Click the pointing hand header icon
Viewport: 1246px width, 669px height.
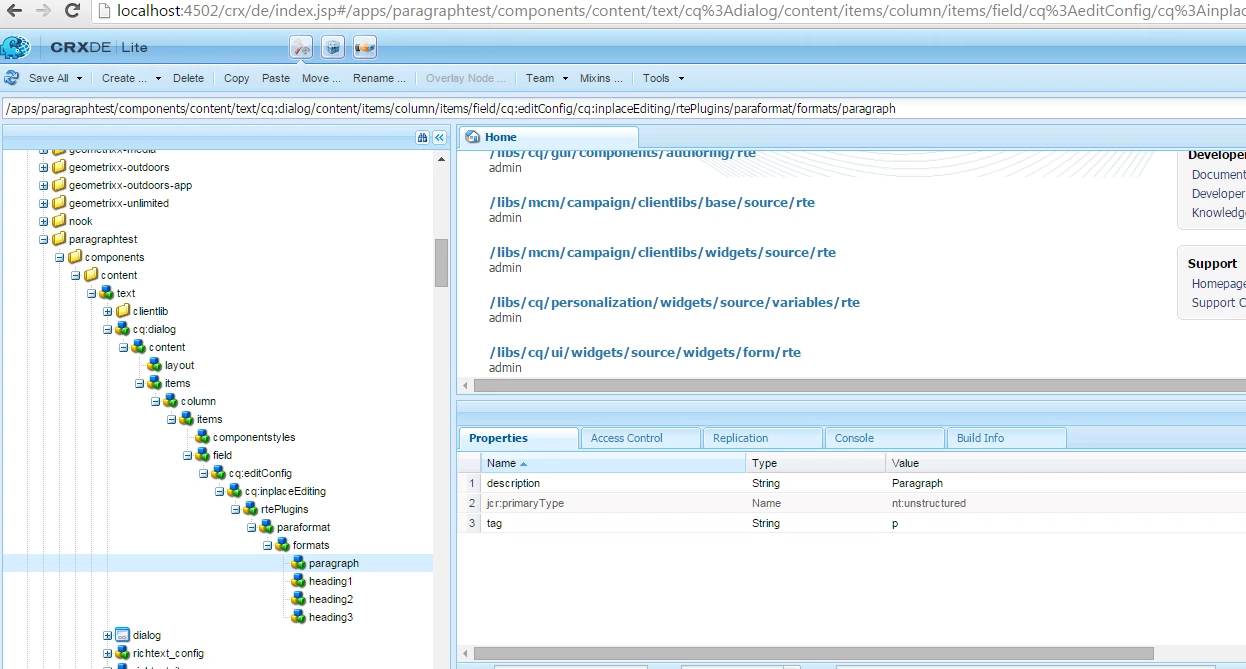pyautogui.click(x=365, y=47)
